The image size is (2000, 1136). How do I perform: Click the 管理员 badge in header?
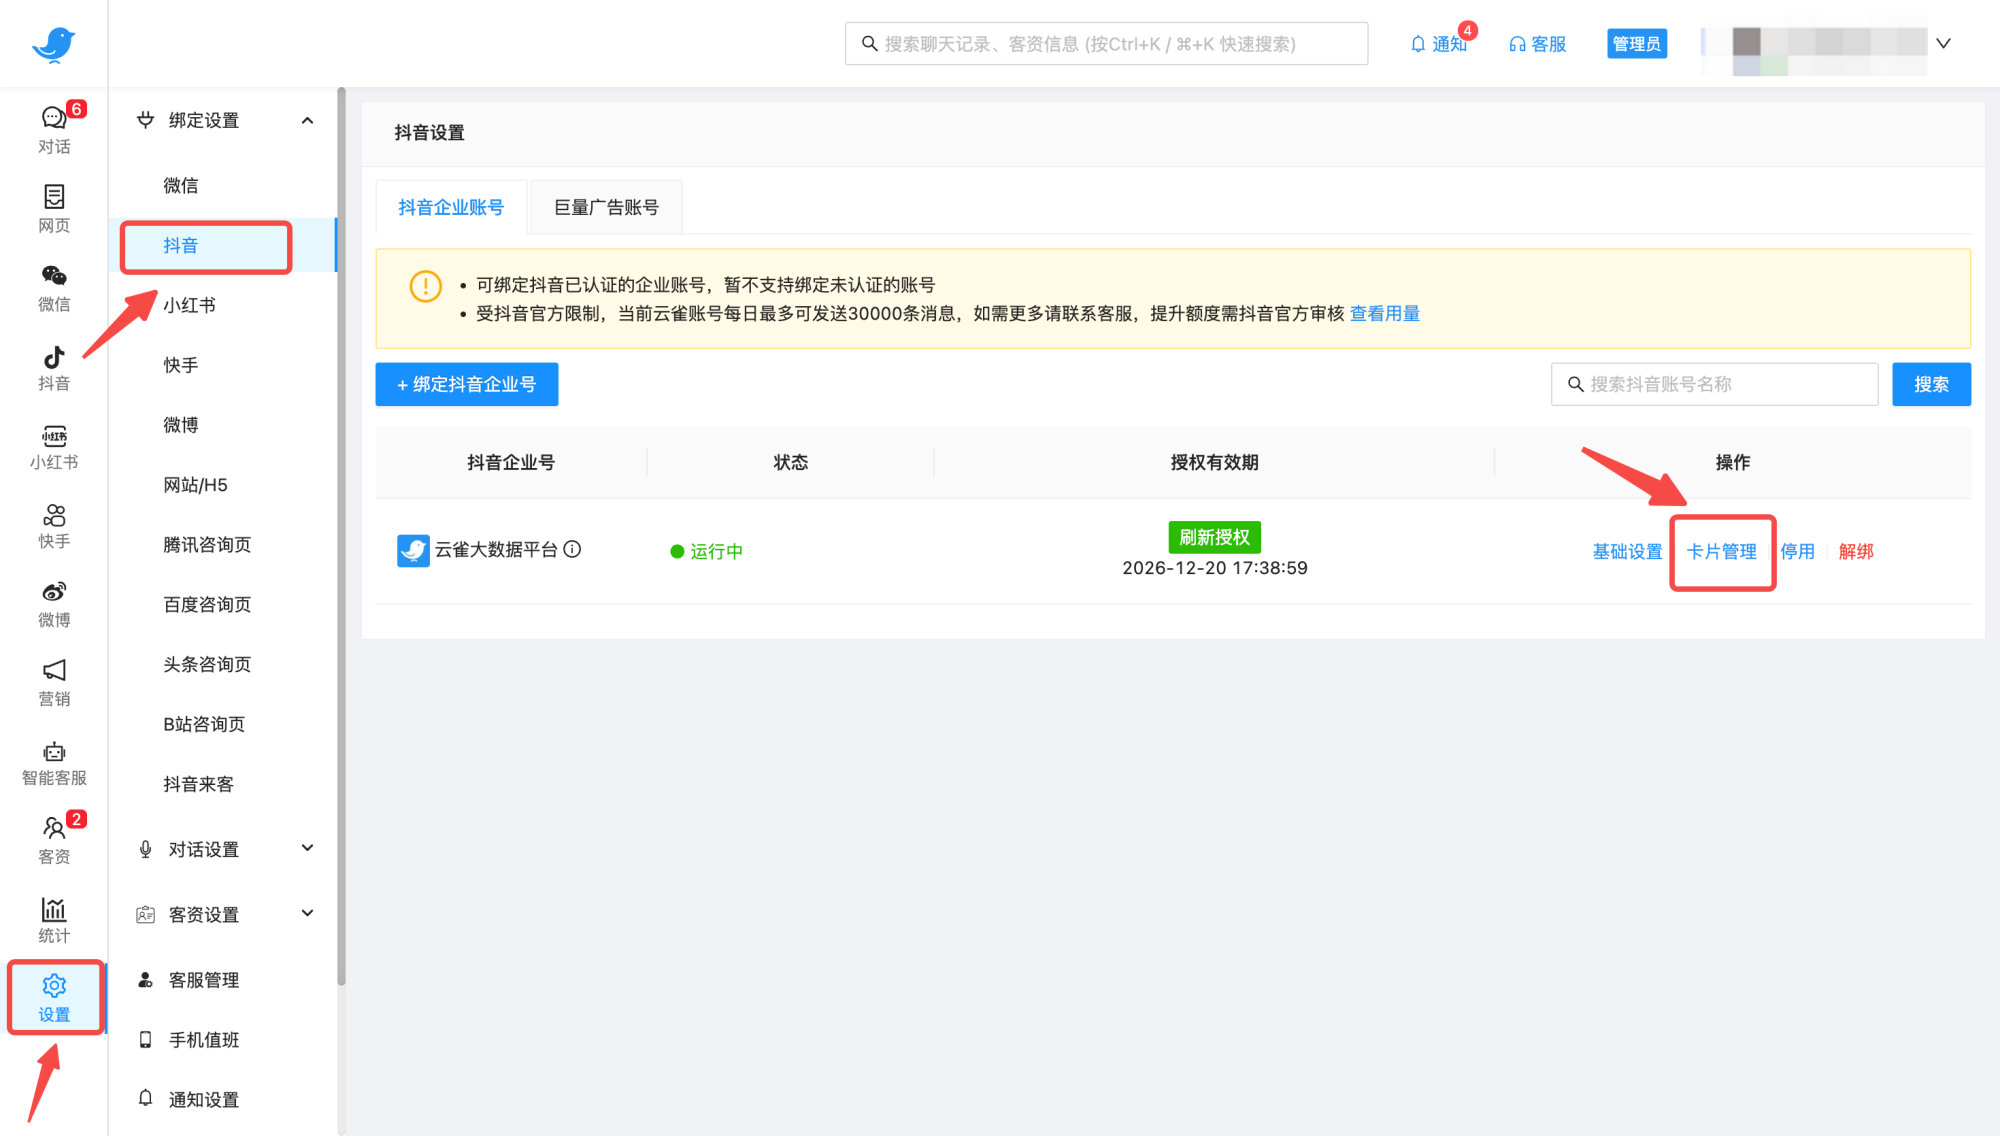click(x=1636, y=44)
